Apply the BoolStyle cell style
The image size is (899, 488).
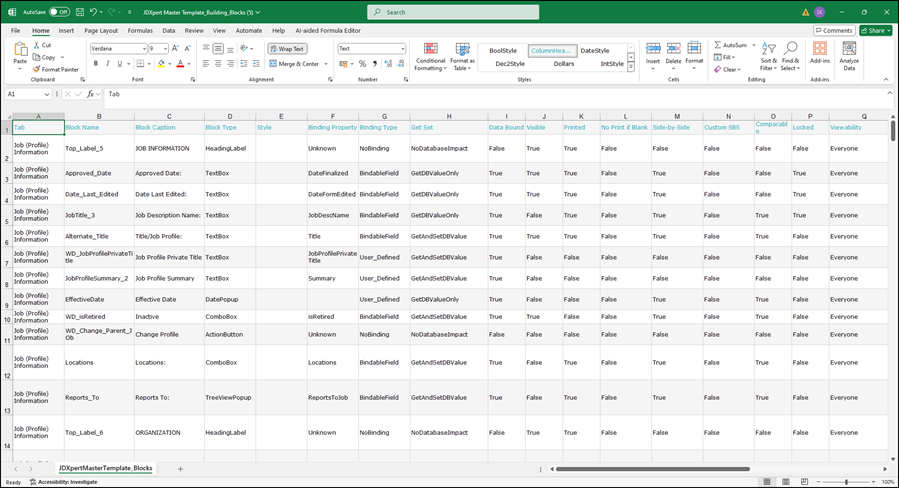click(x=503, y=50)
